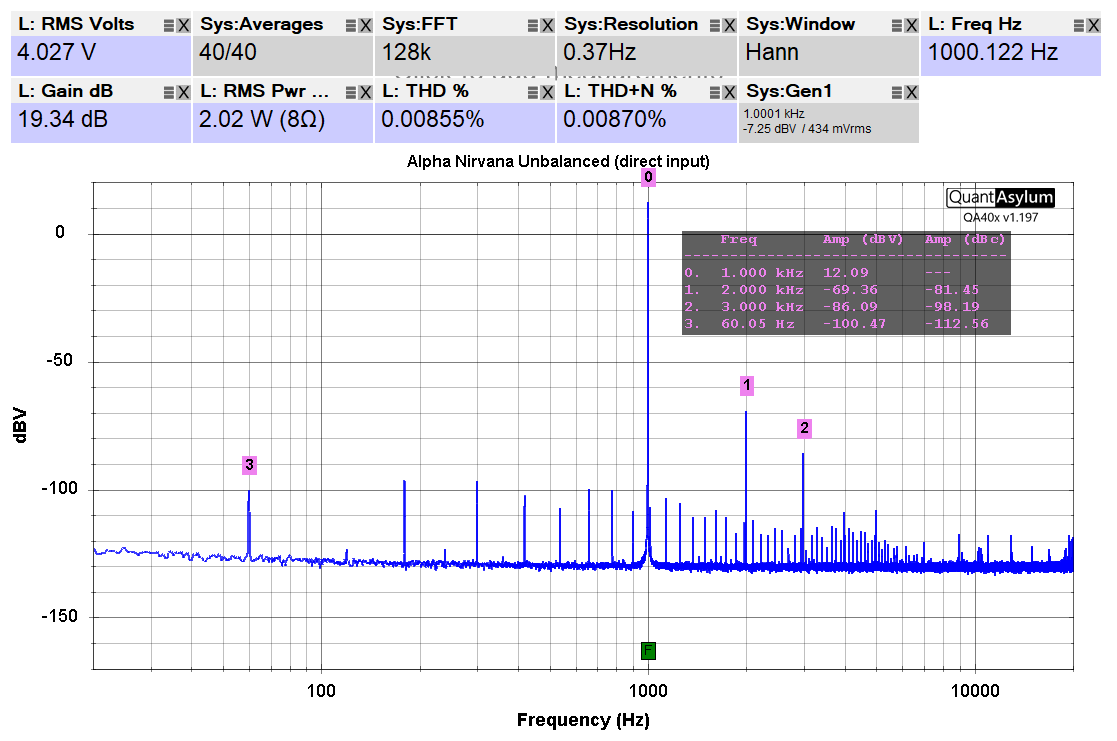Click the green F fundamental marker
This screenshot has height=741, width=1117.
coord(648,651)
